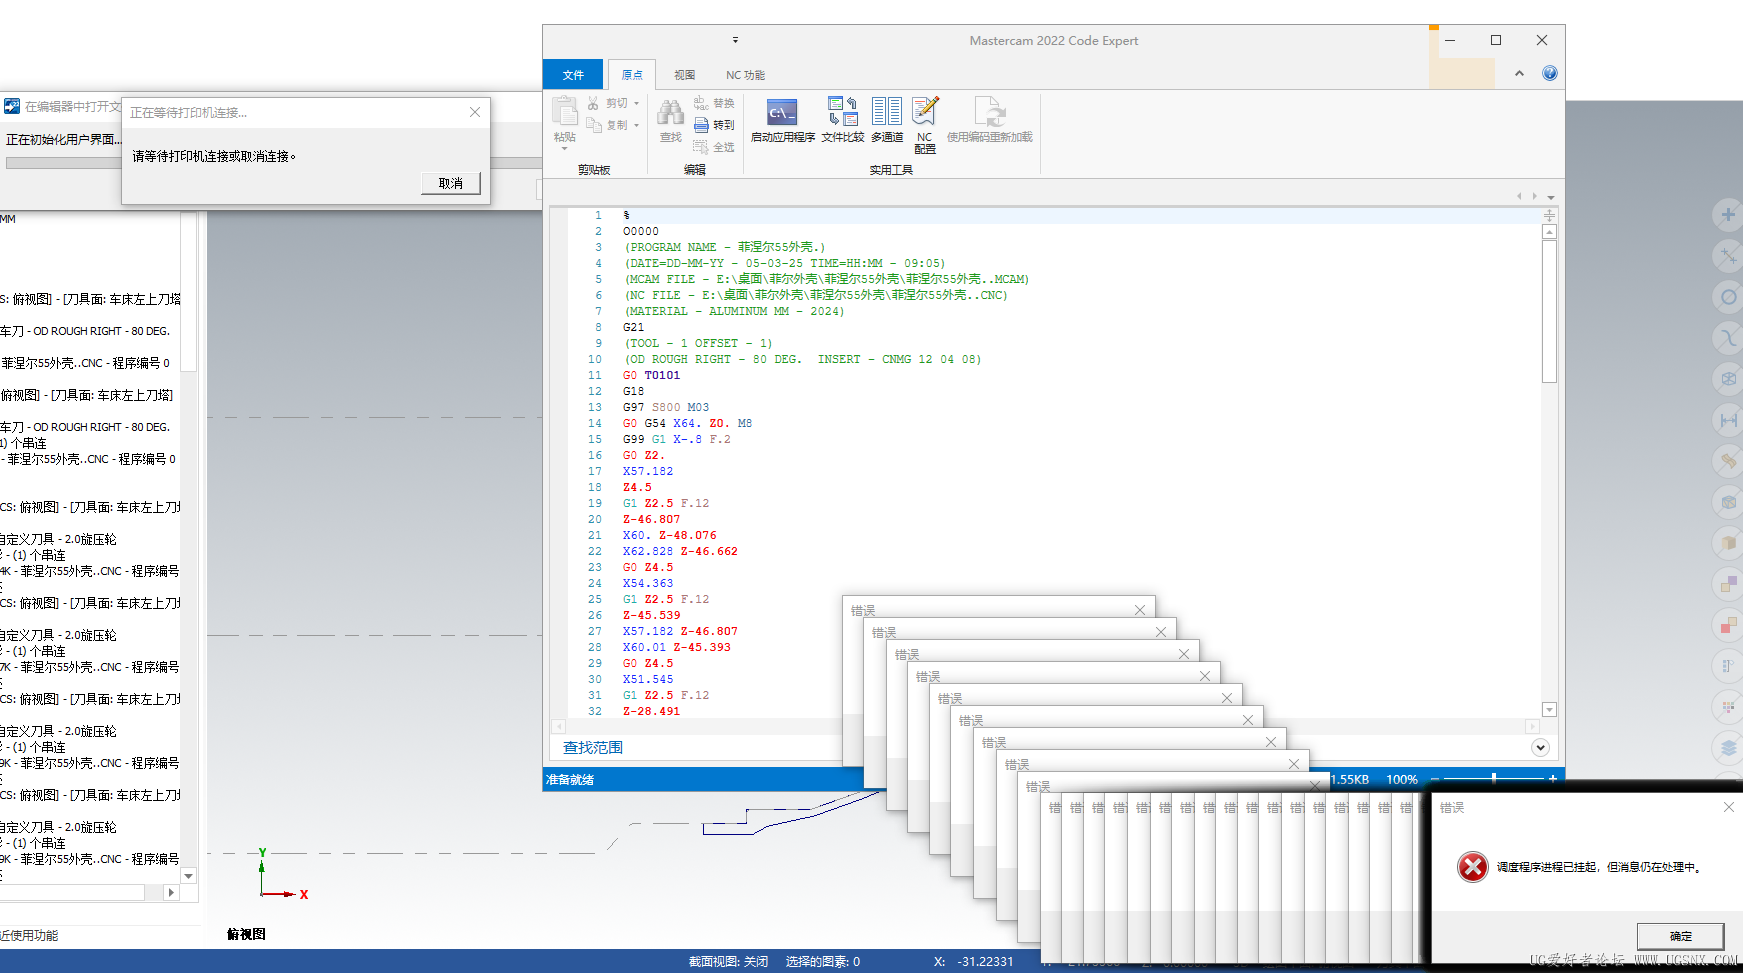This screenshot has width=1743, height=973.
Task: Click the zoom plus button in status bar
Action: [x=1553, y=778]
